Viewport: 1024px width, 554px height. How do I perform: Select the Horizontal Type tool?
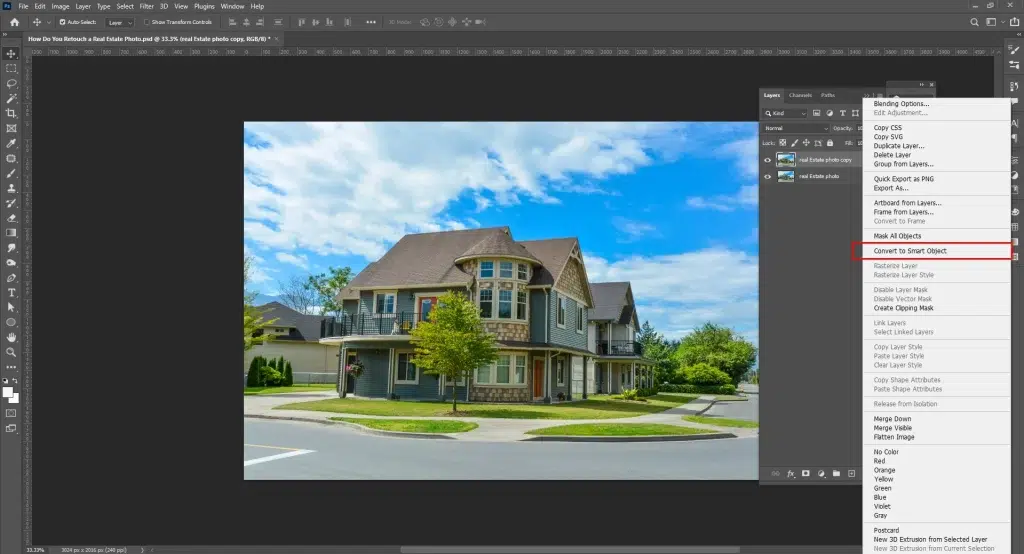(x=11, y=293)
